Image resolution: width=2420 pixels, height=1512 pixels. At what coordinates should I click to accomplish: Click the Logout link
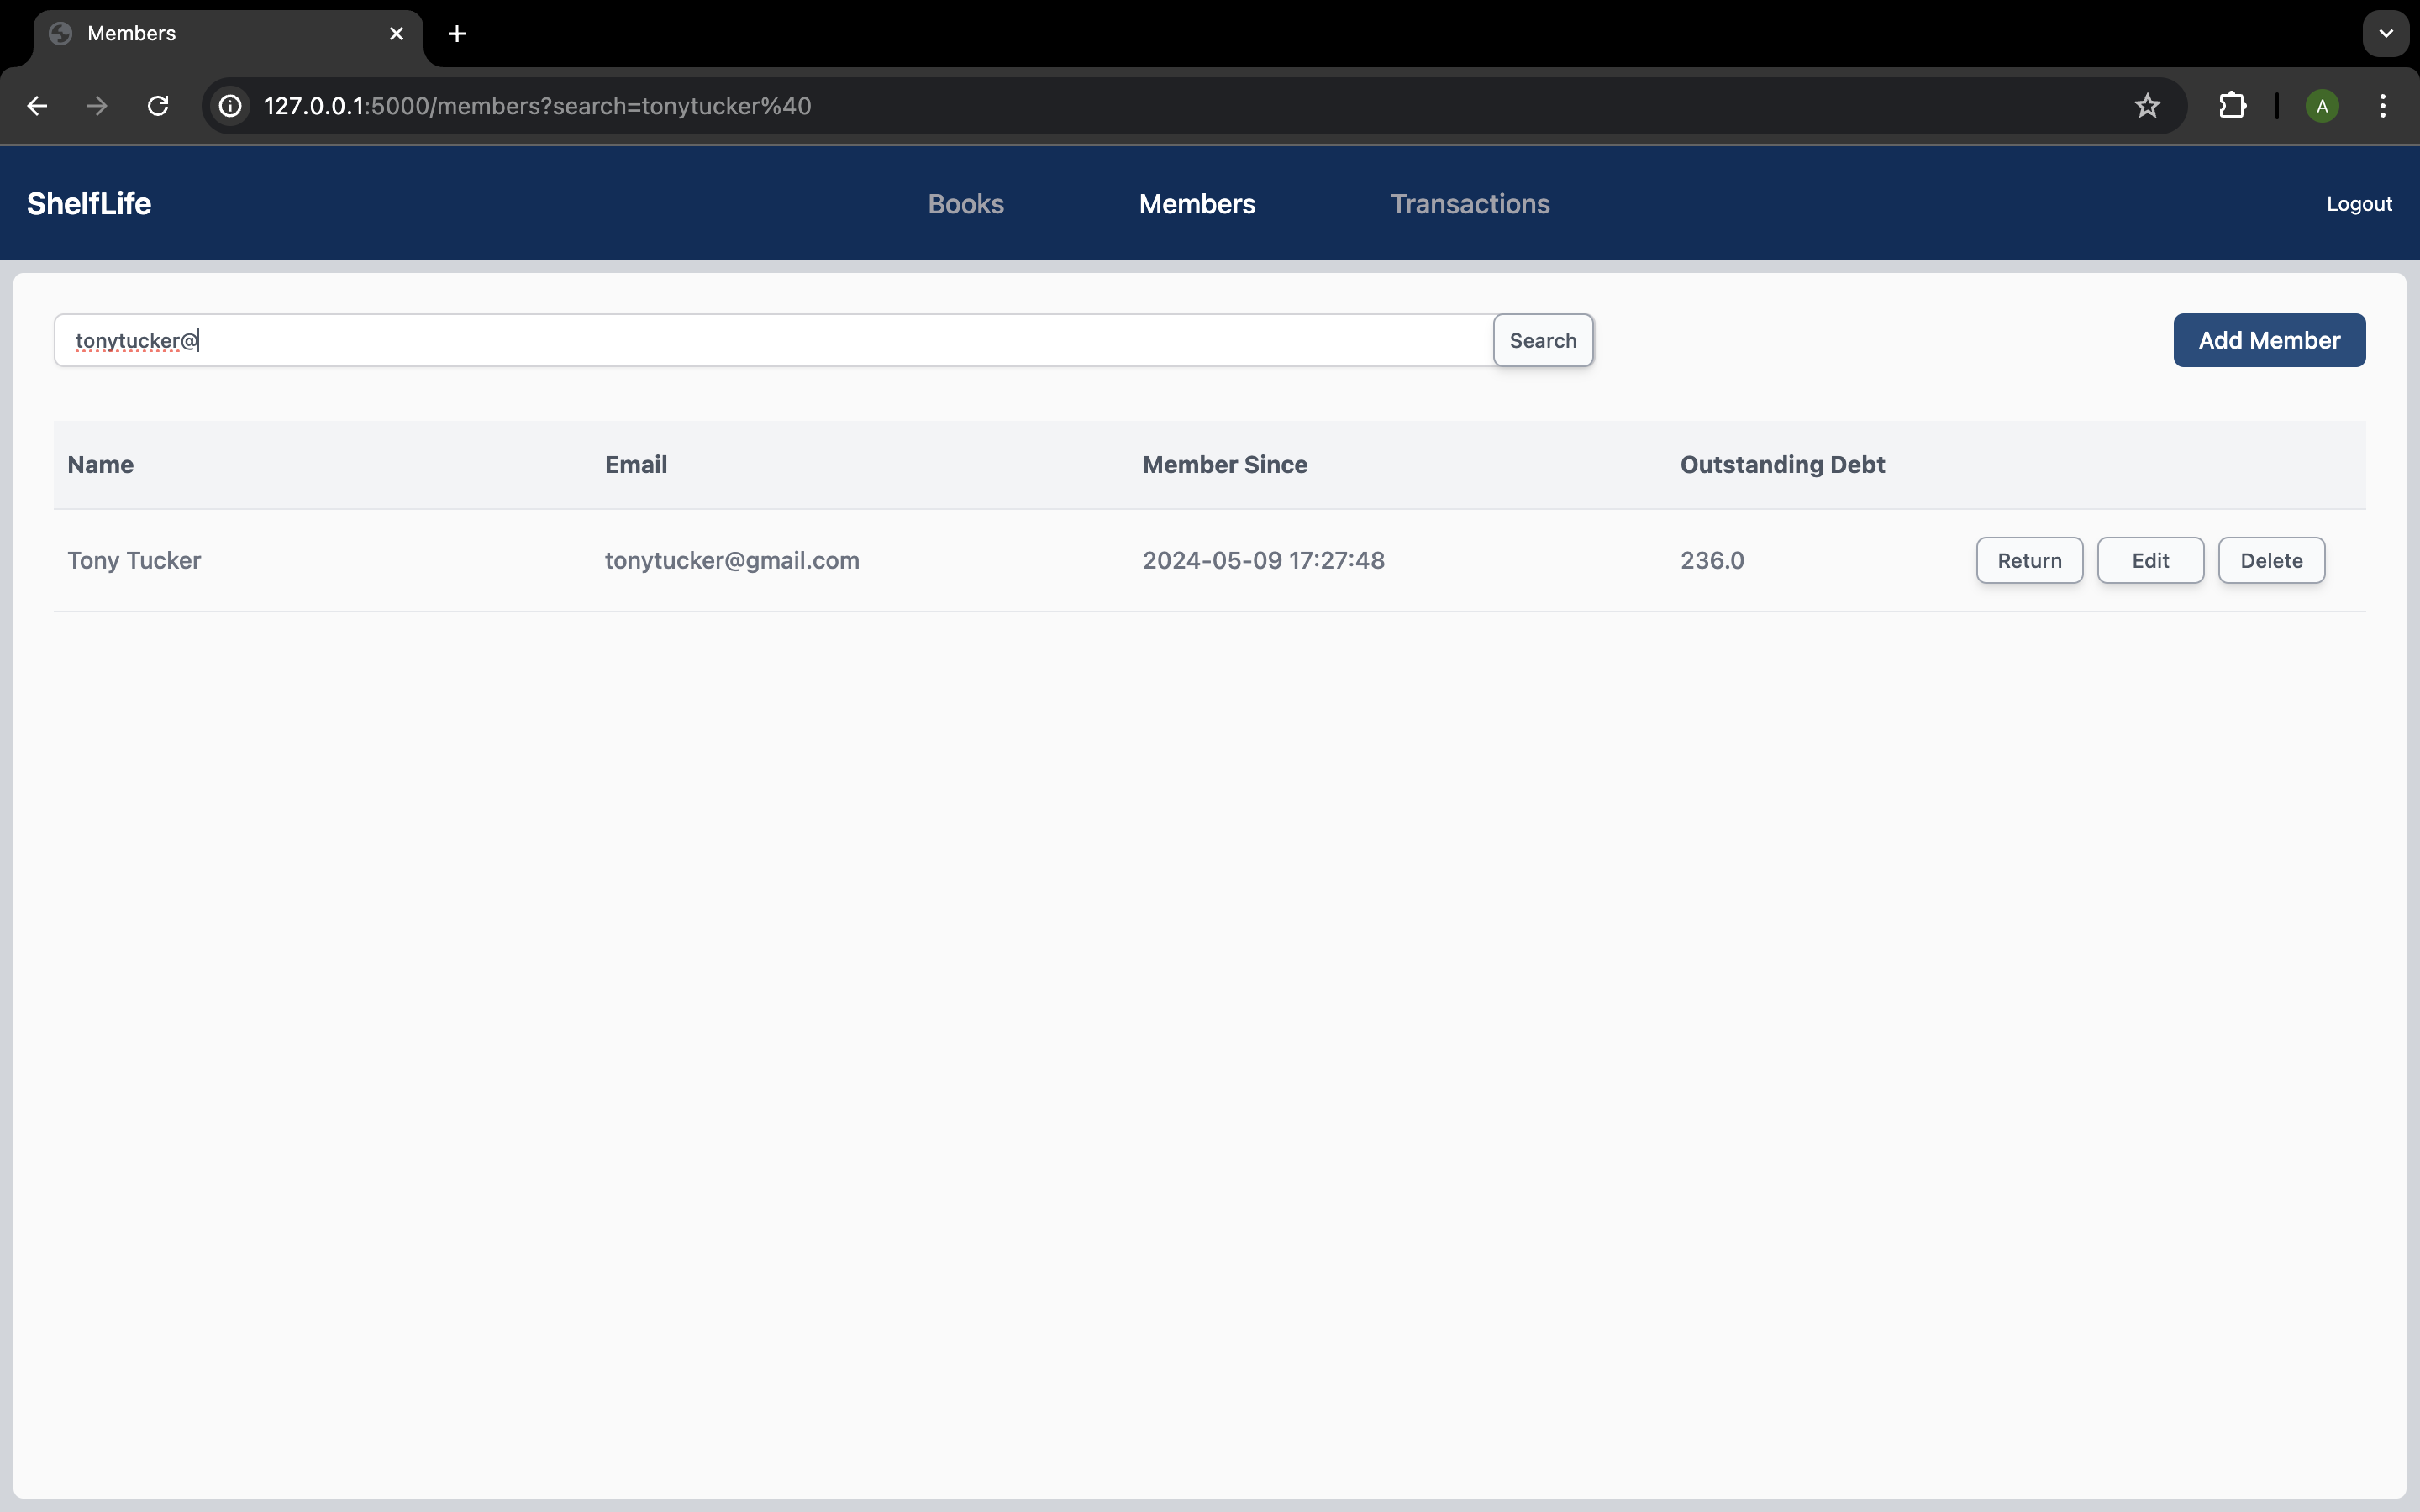(x=2359, y=204)
